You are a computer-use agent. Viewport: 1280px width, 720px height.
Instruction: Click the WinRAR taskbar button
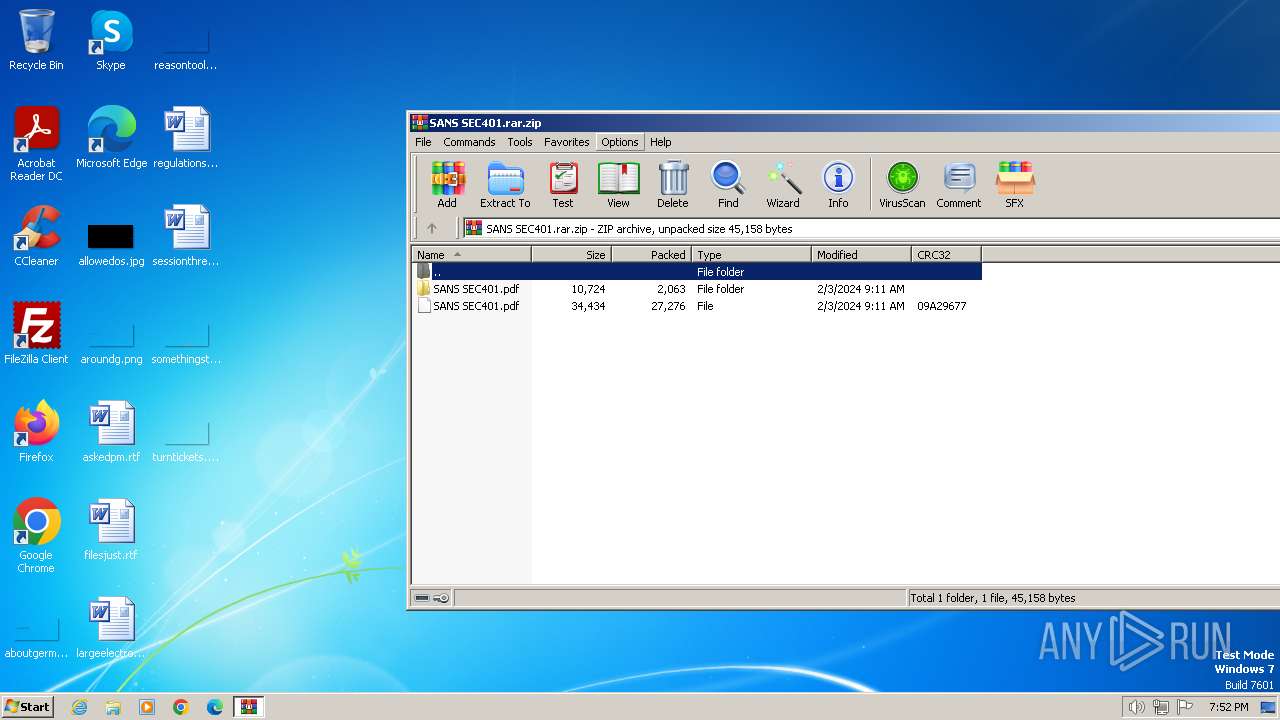(249, 707)
